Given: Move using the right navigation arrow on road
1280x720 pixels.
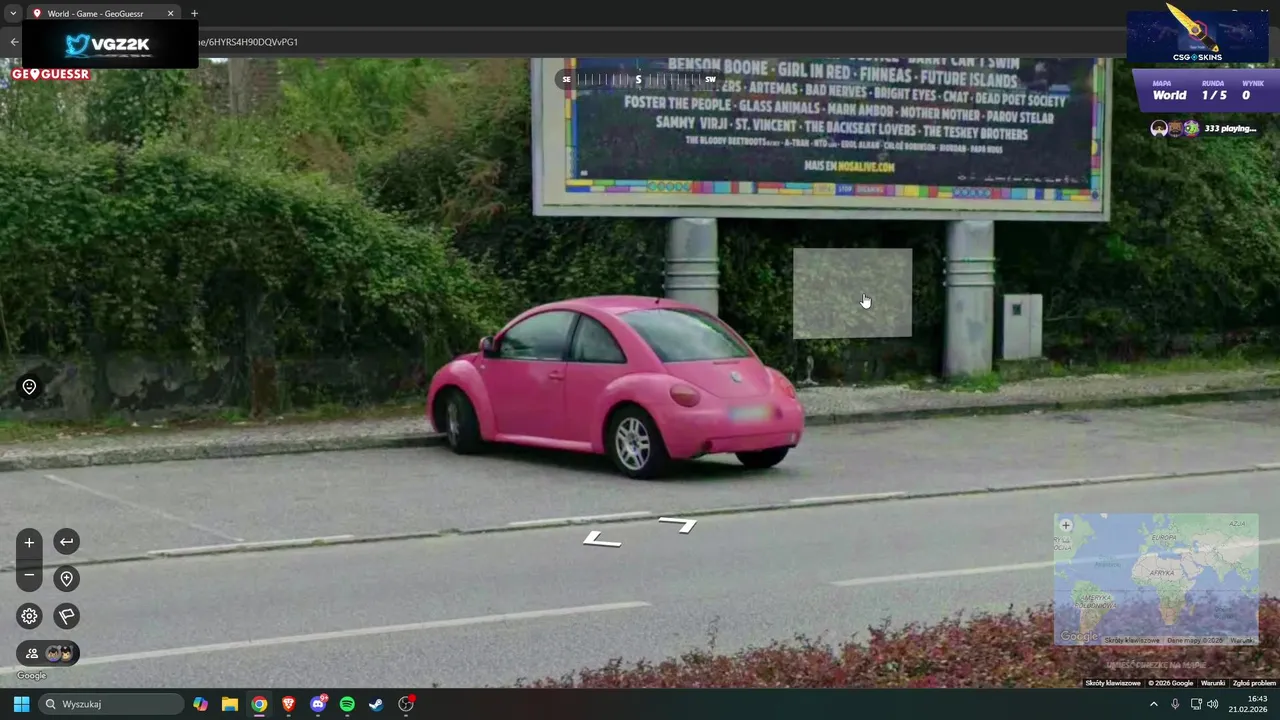Looking at the screenshot, I should (678, 524).
